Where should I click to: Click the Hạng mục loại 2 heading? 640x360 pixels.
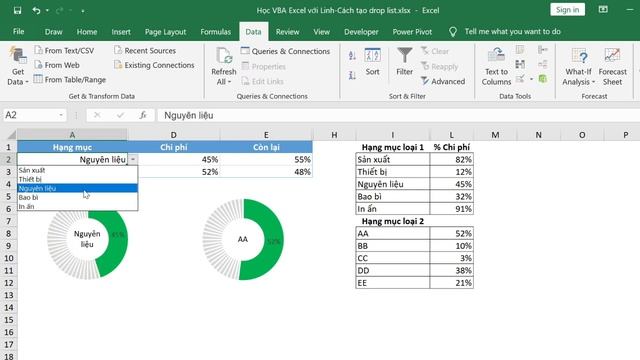point(393,221)
